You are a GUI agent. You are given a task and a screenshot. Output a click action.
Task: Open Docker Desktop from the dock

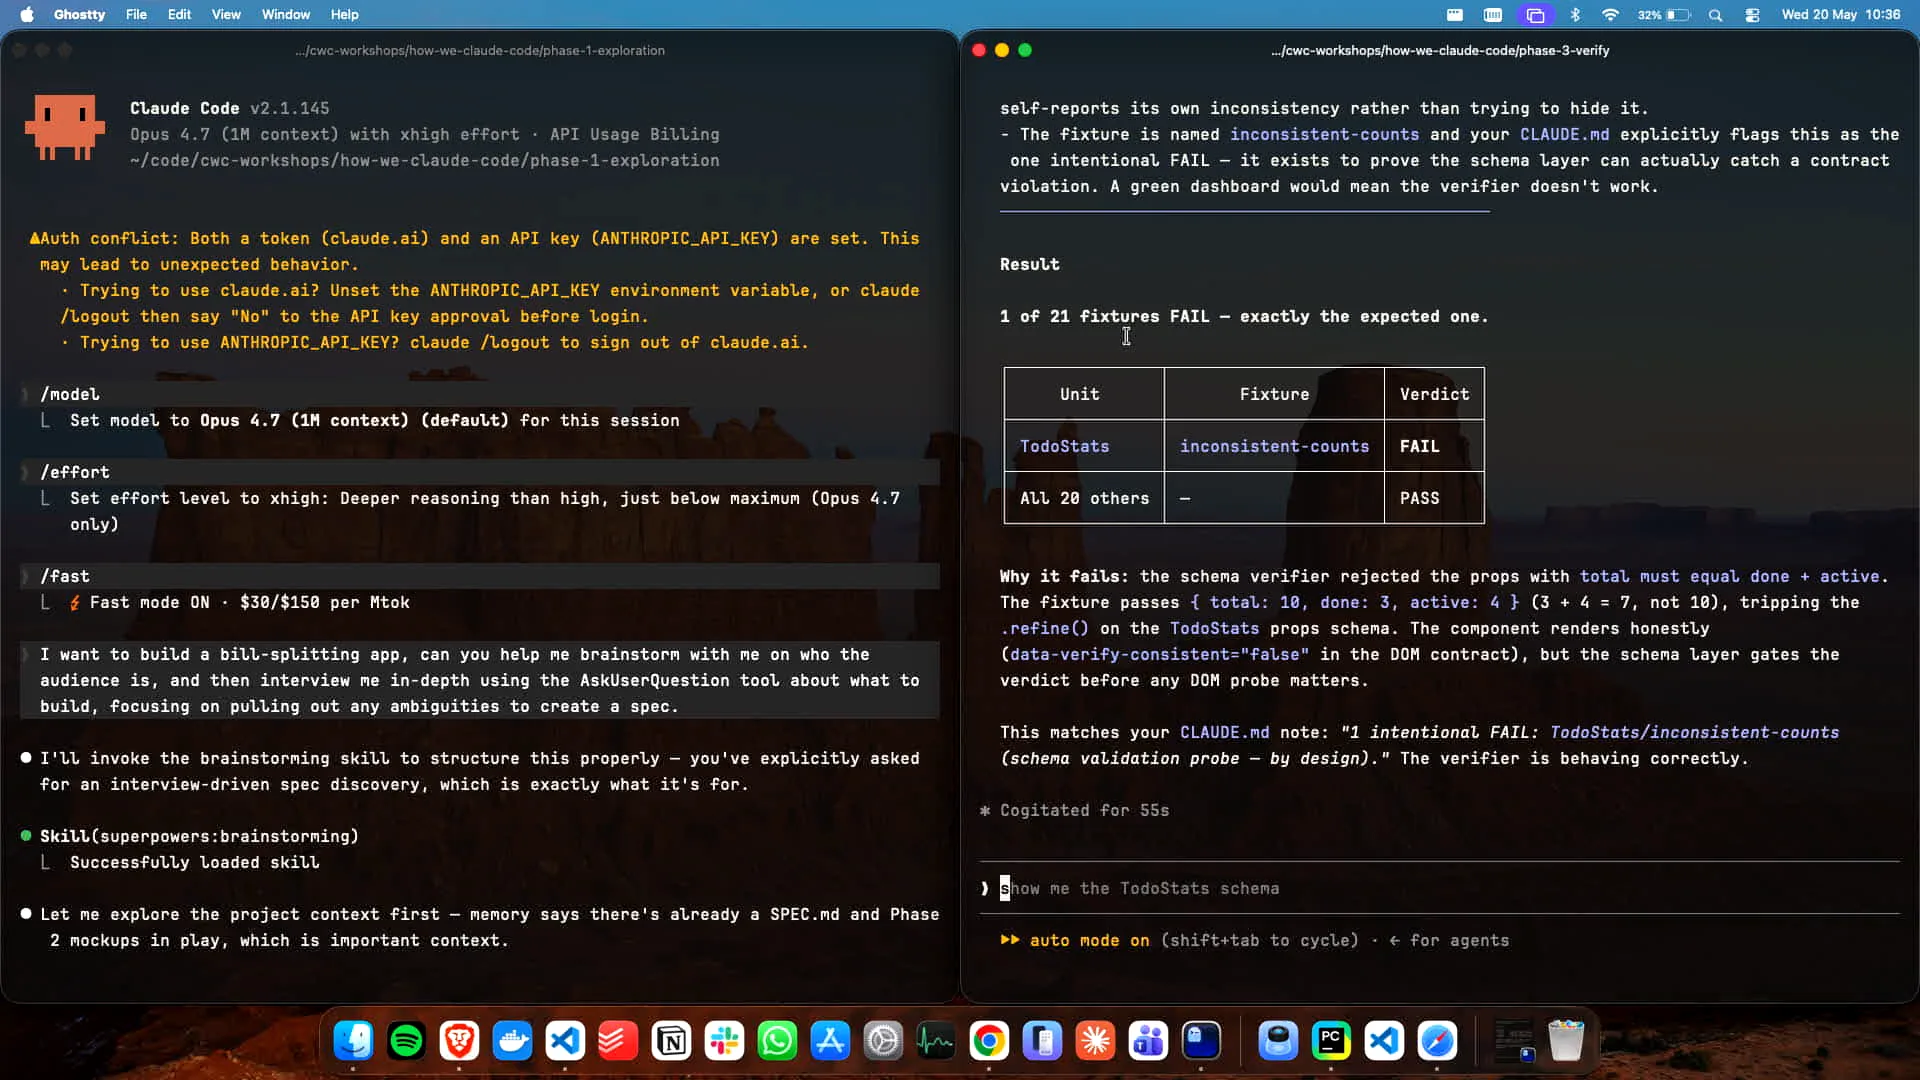pyautogui.click(x=512, y=1041)
